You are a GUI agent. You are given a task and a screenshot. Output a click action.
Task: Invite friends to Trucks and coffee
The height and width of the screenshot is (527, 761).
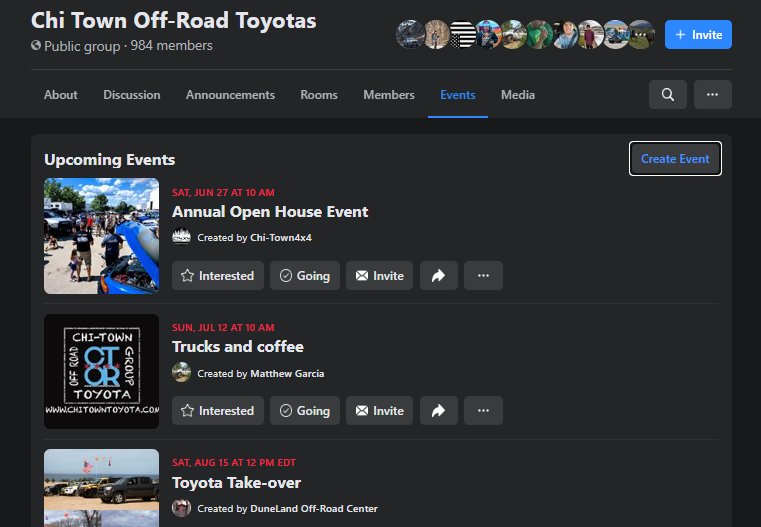tap(379, 411)
